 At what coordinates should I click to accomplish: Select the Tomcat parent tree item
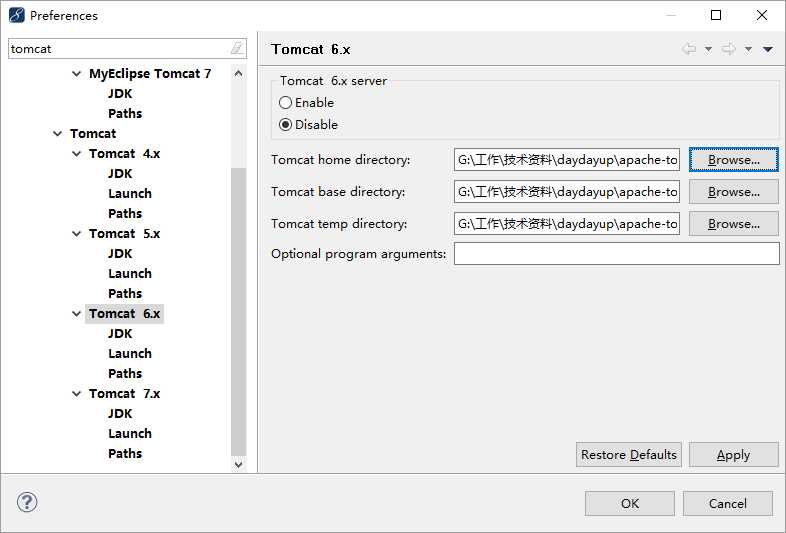(x=93, y=133)
